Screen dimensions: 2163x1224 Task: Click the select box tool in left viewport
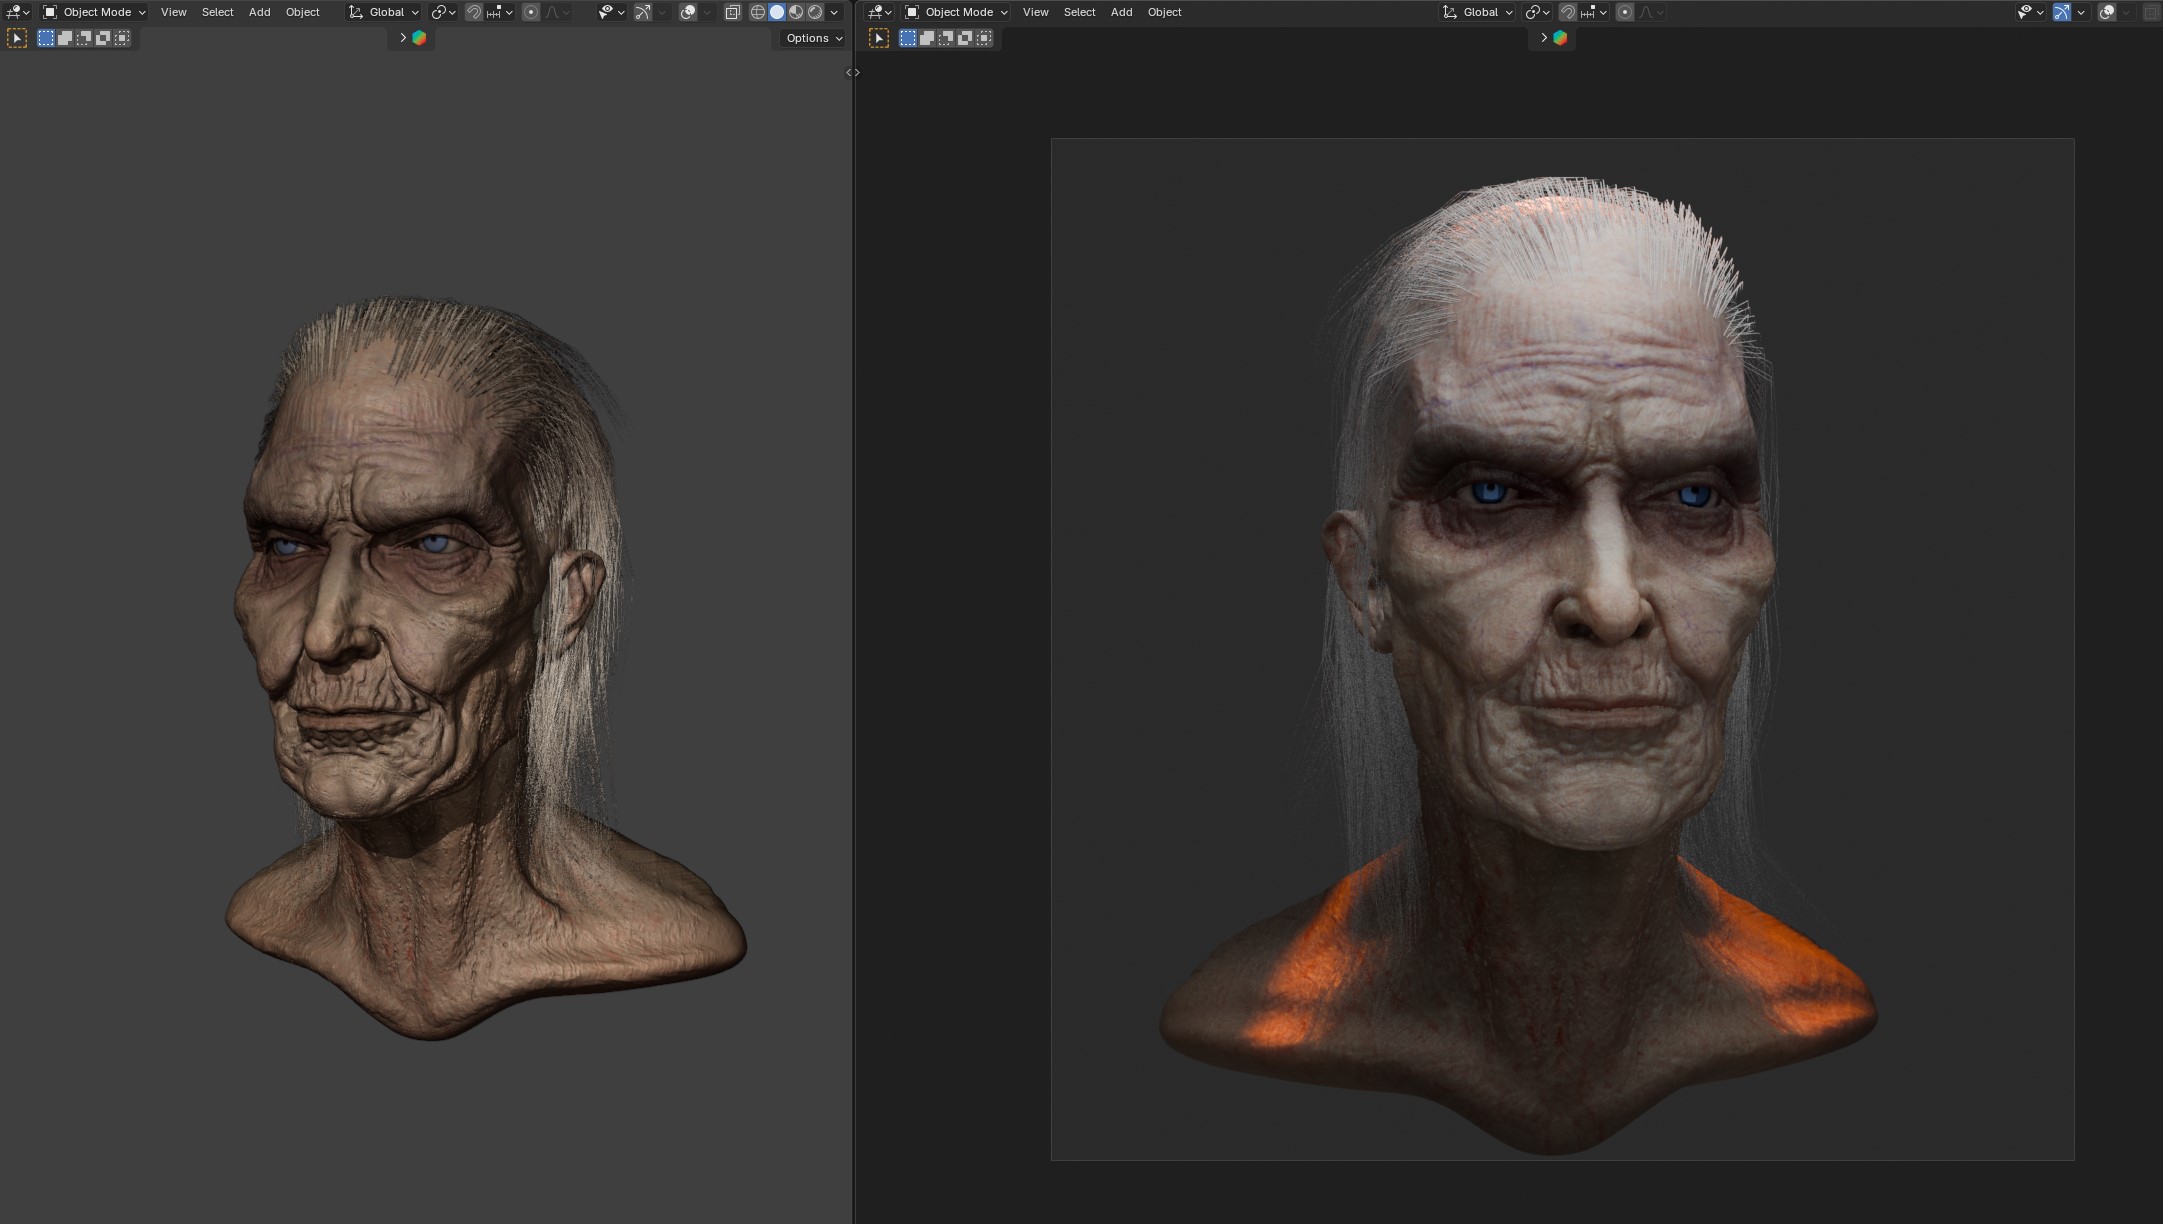coord(17,38)
